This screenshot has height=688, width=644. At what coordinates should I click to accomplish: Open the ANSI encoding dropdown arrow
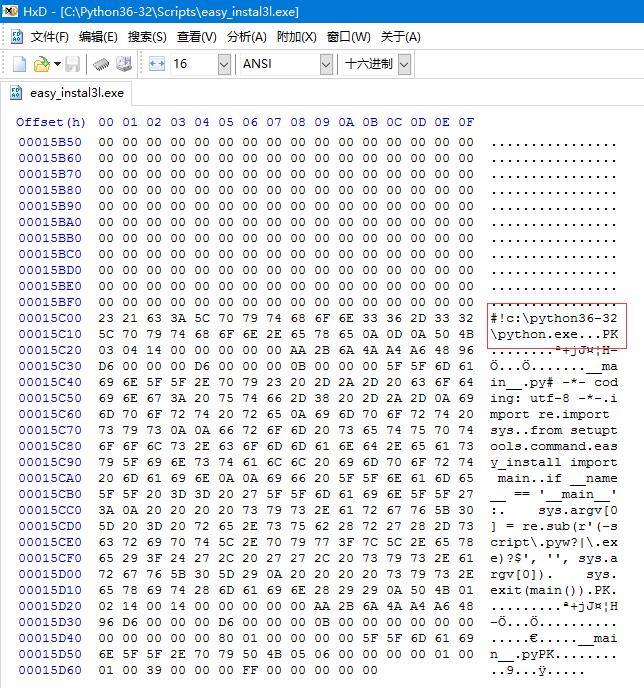click(326, 64)
